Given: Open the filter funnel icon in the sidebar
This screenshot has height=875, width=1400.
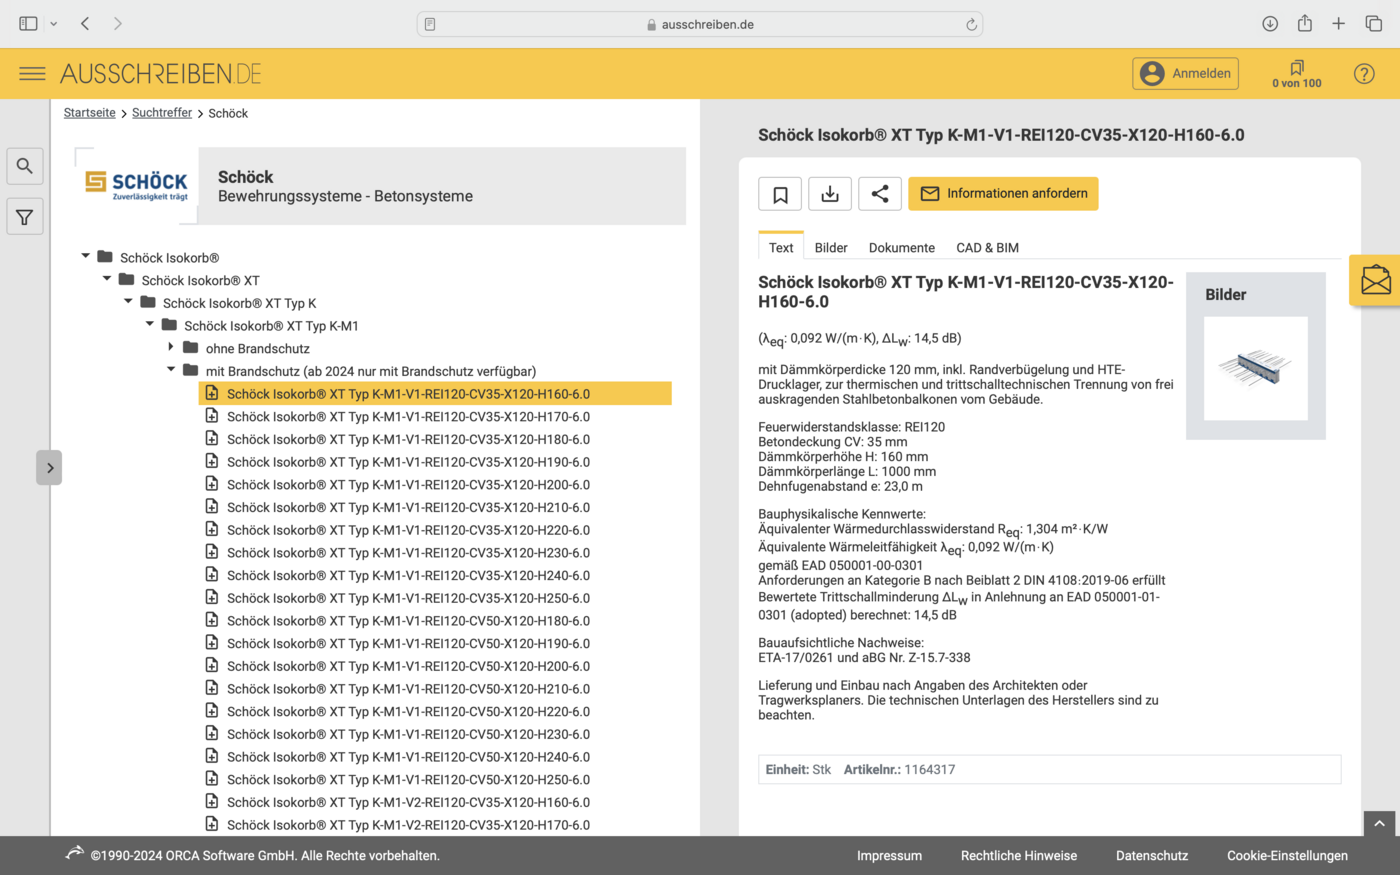Looking at the screenshot, I should coord(25,217).
